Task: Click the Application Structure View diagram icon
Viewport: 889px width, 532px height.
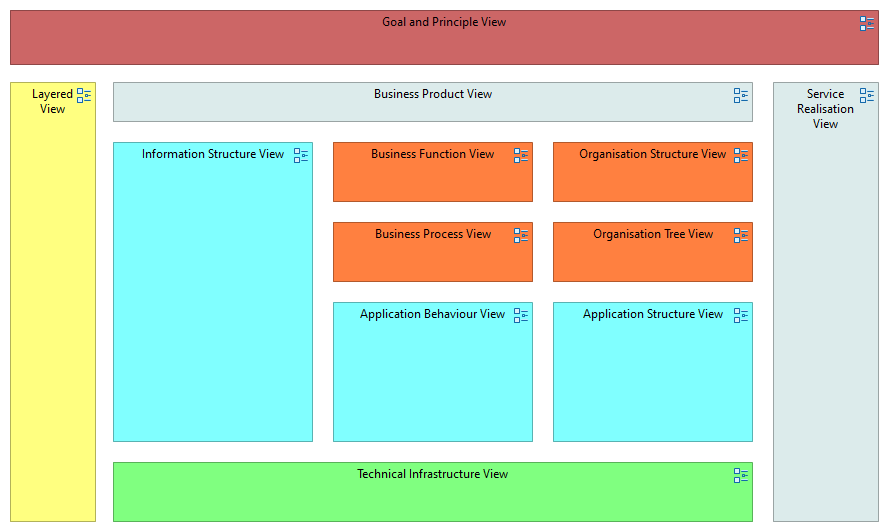Action: tap(741, 316)
